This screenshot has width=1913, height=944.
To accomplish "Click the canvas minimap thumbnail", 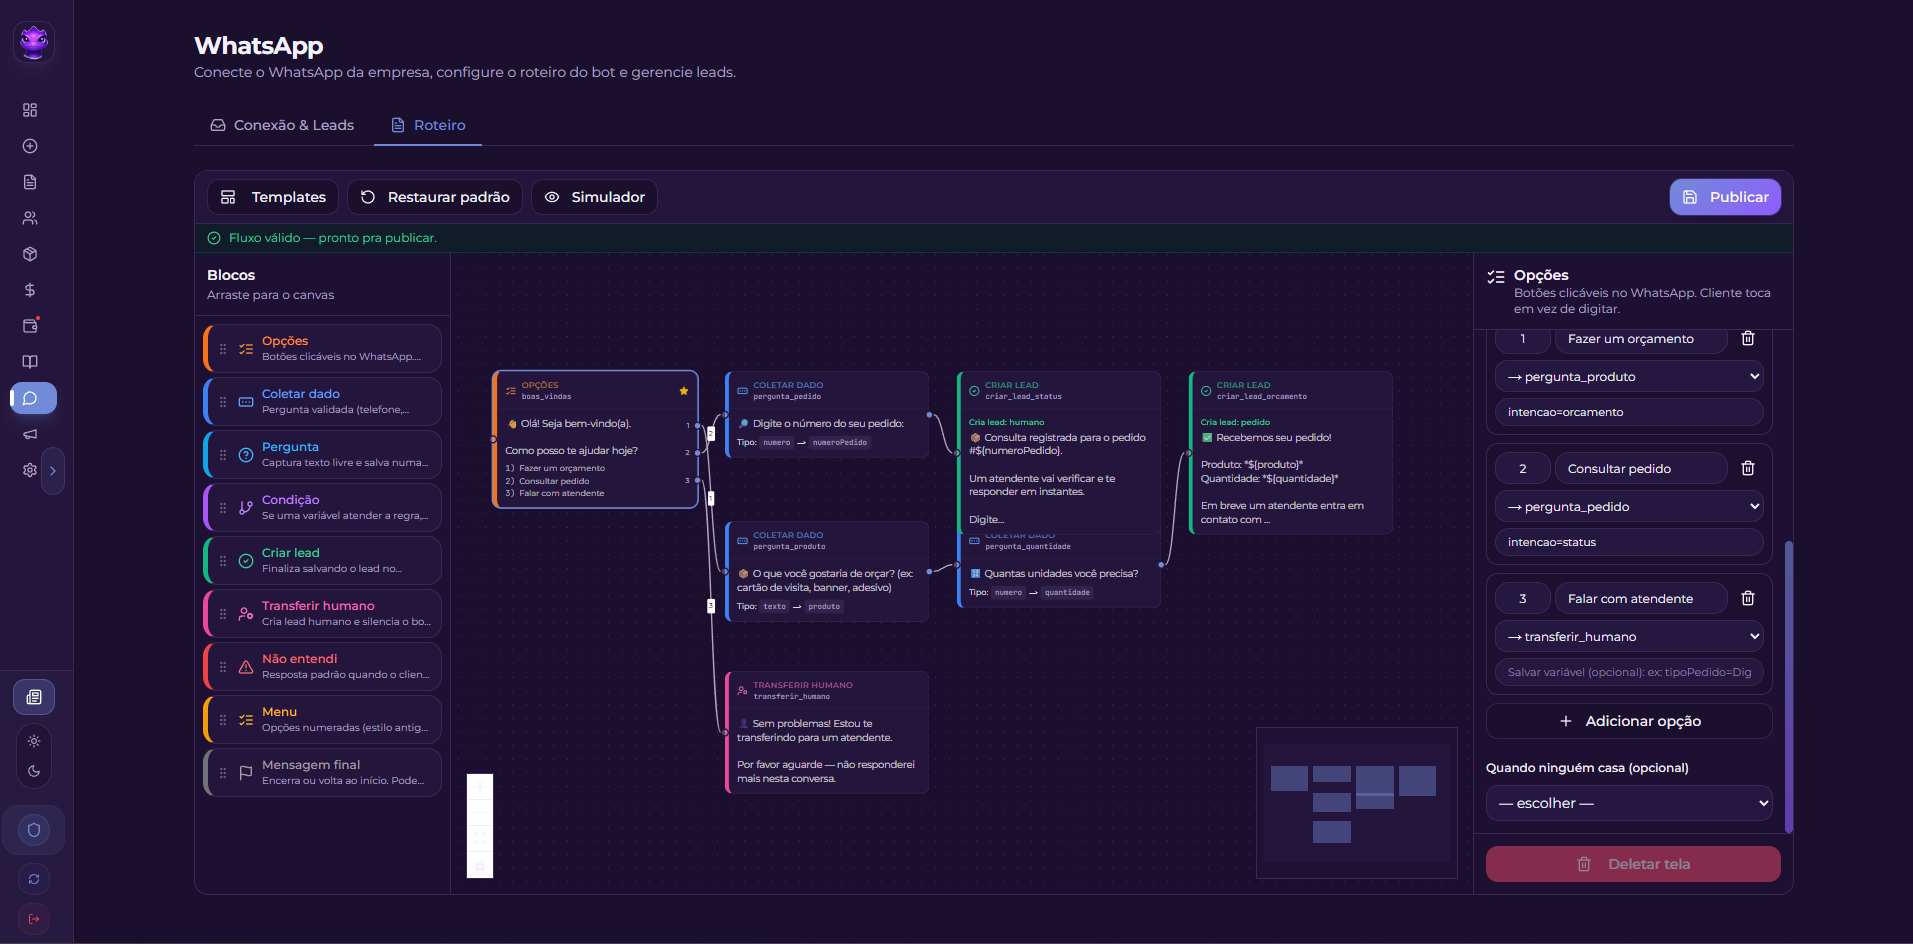I will click(1356, 803).
